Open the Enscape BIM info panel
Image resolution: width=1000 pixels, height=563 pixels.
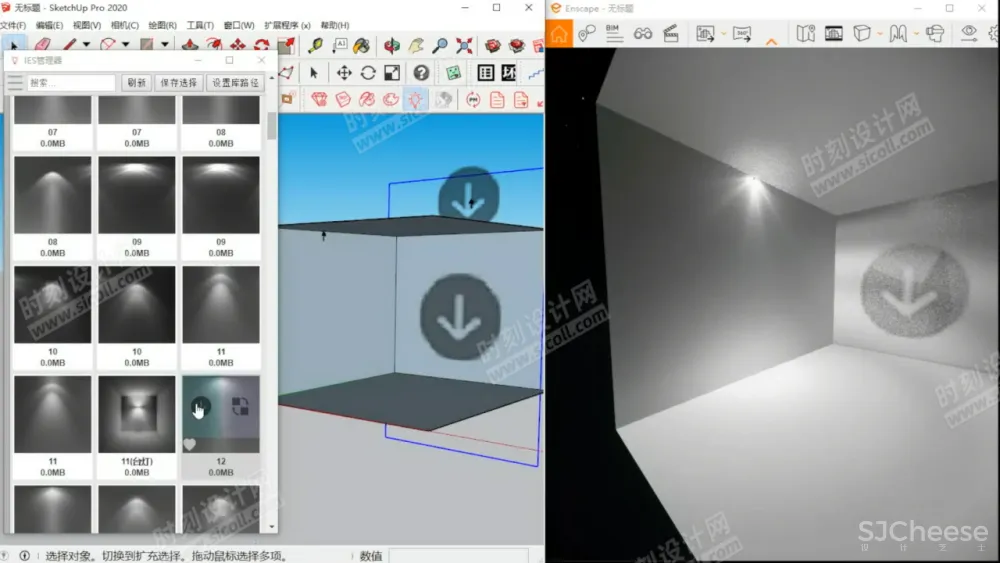[x=614, y=33]
